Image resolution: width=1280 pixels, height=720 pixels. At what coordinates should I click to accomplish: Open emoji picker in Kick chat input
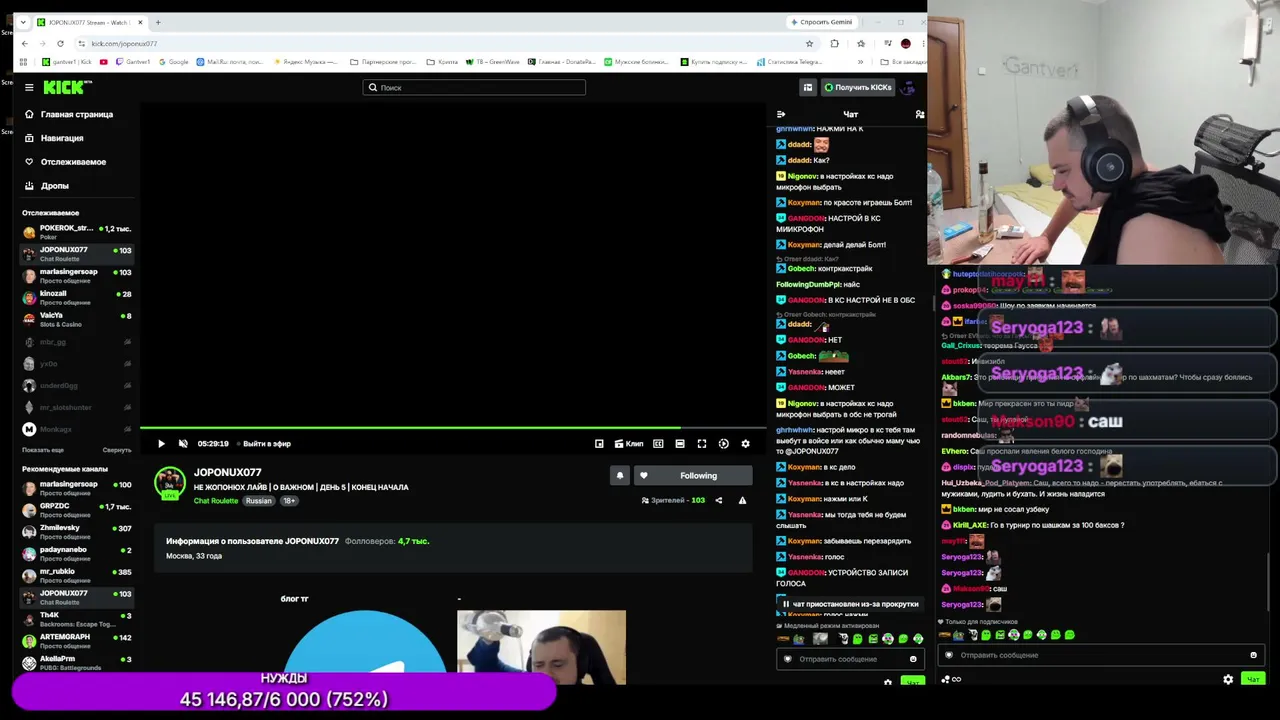[x=913, y=659]
